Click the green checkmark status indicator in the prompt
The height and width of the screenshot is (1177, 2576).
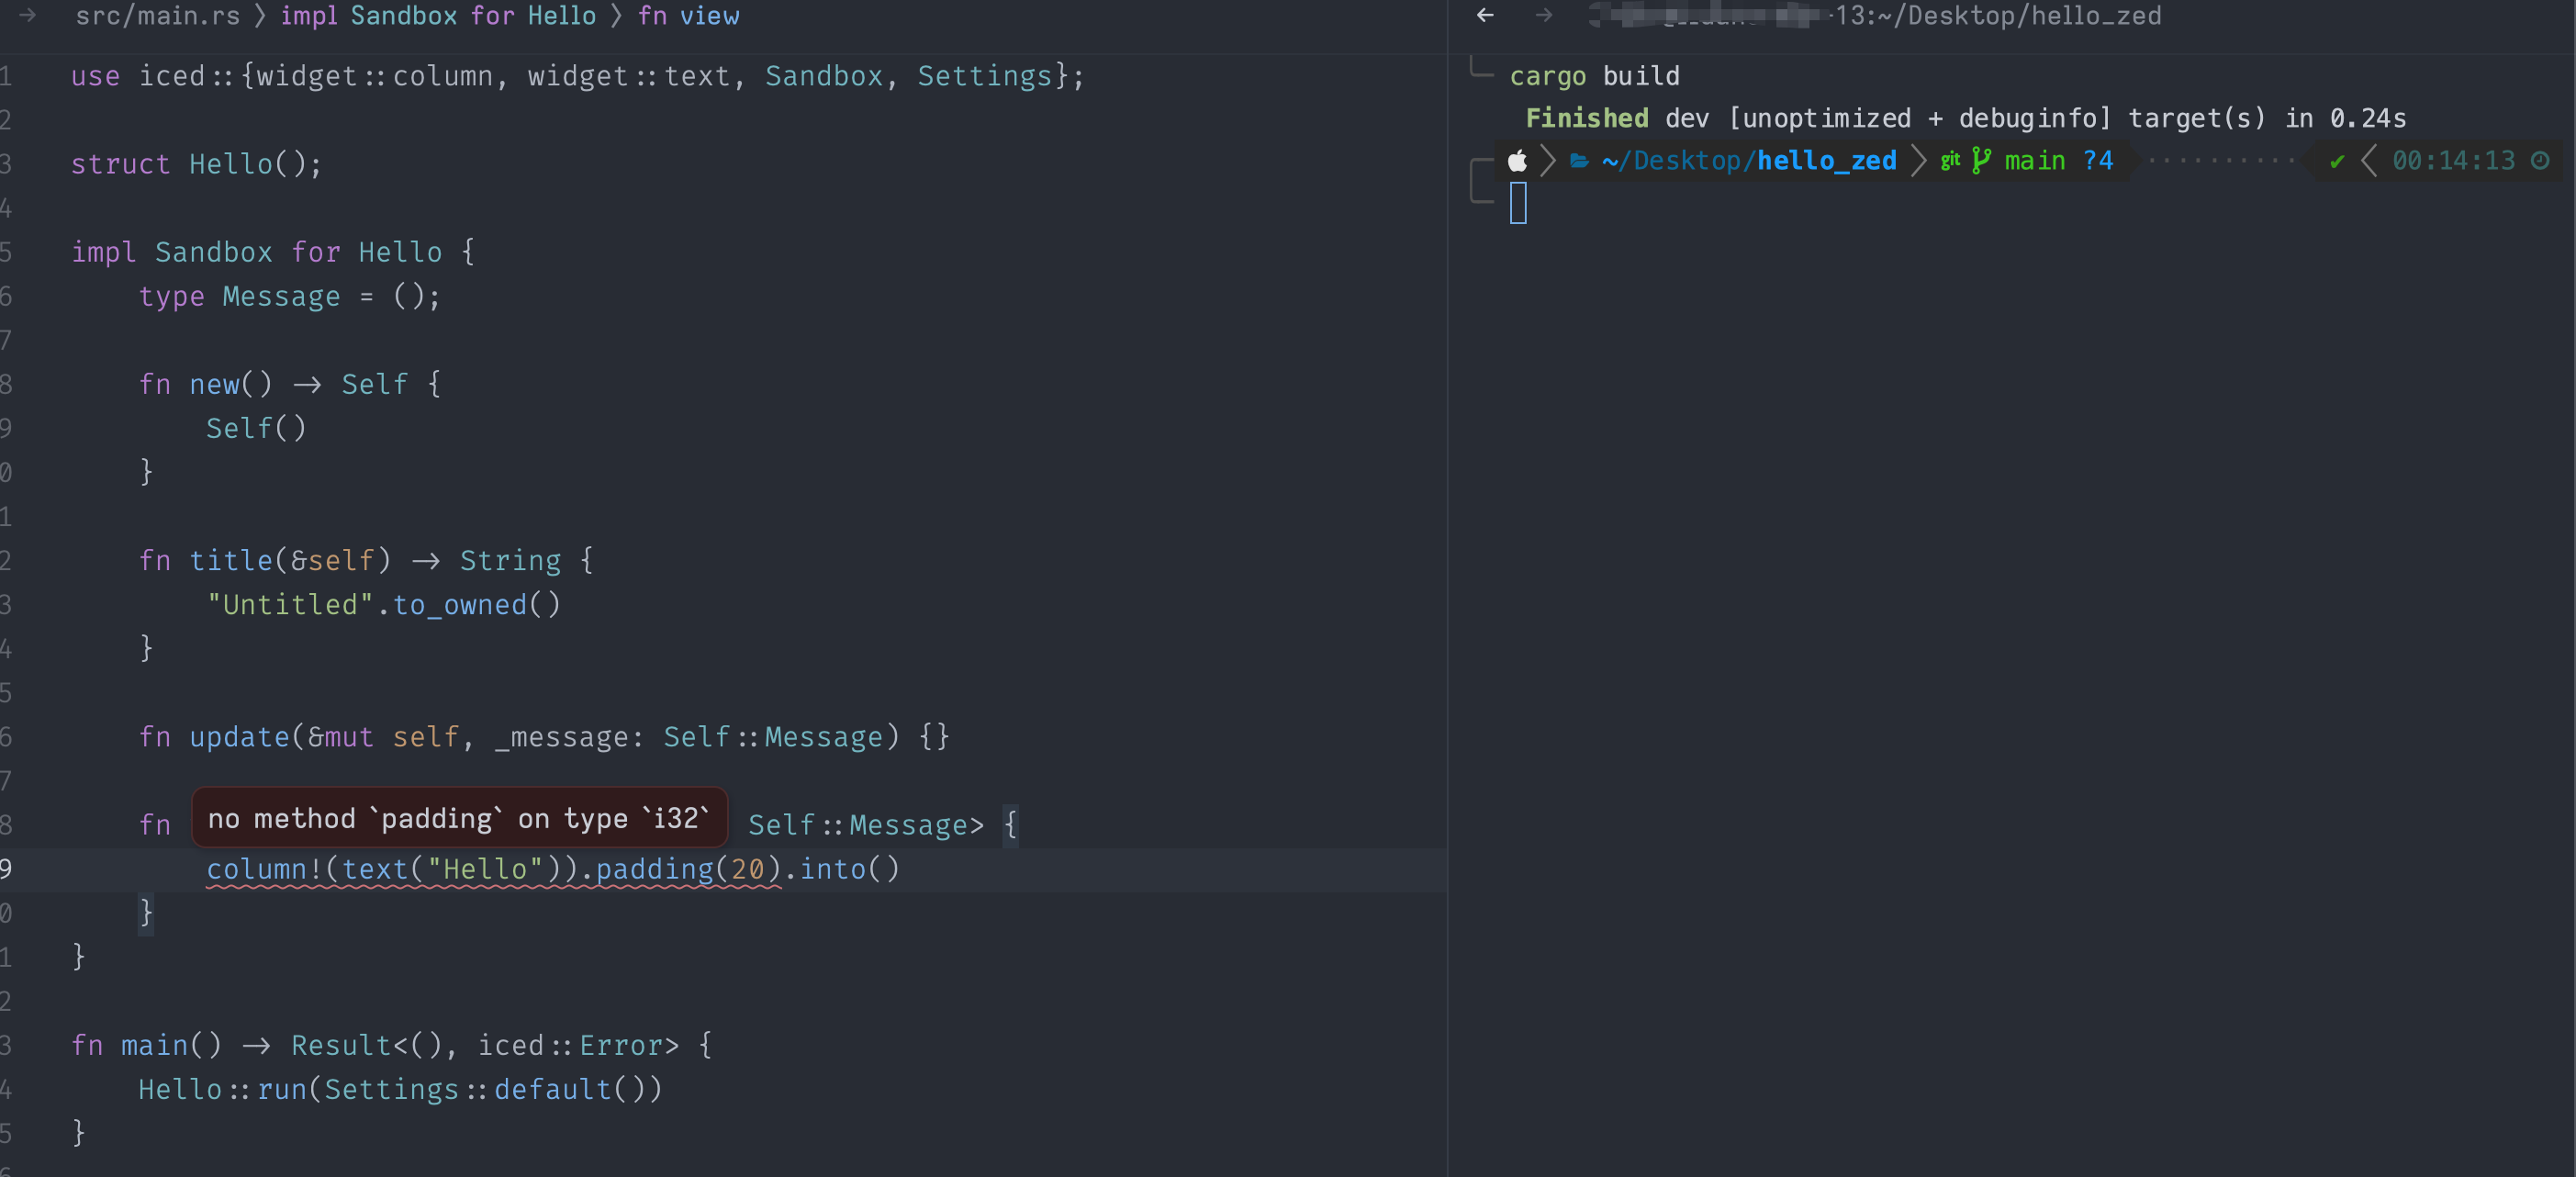click(2336, 161)
